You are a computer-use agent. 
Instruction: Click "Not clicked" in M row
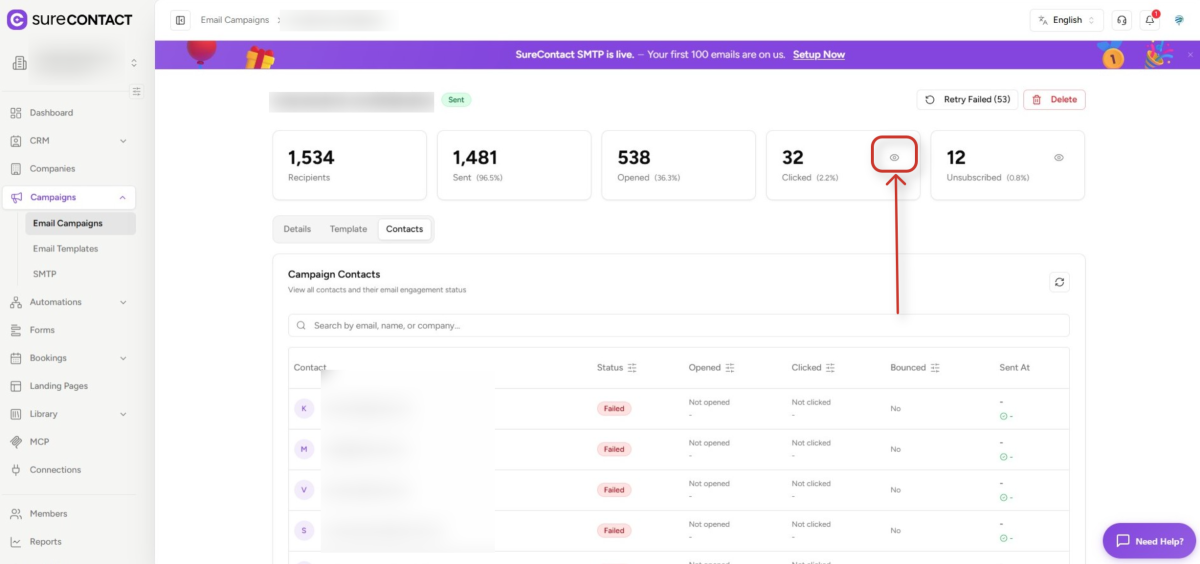tap(811, 443)
